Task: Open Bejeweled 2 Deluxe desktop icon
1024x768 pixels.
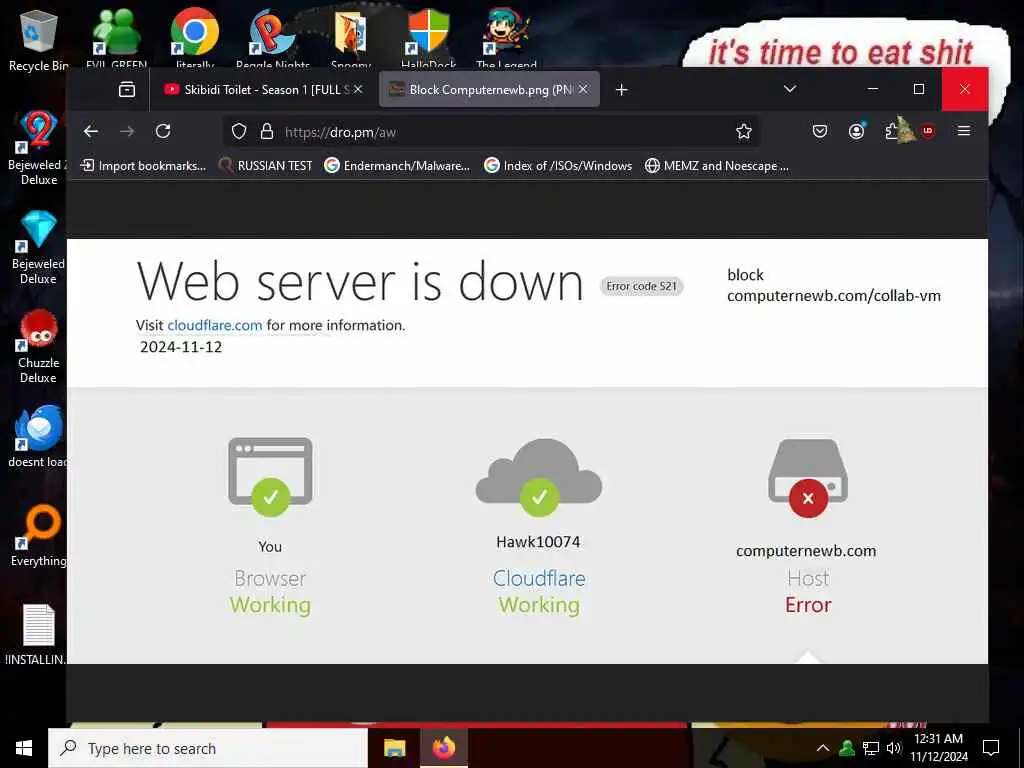Action: (38, 148)
